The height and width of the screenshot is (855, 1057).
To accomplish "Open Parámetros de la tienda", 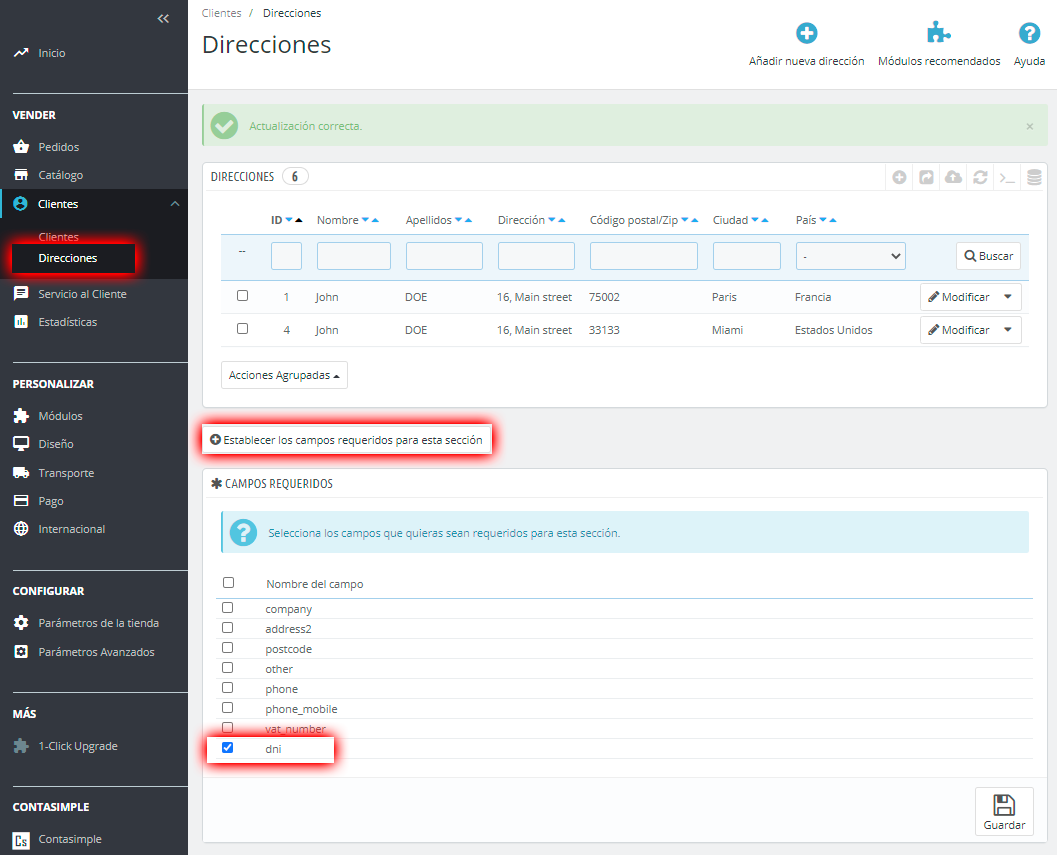I will pyautogui.click(x=98, y=623).
